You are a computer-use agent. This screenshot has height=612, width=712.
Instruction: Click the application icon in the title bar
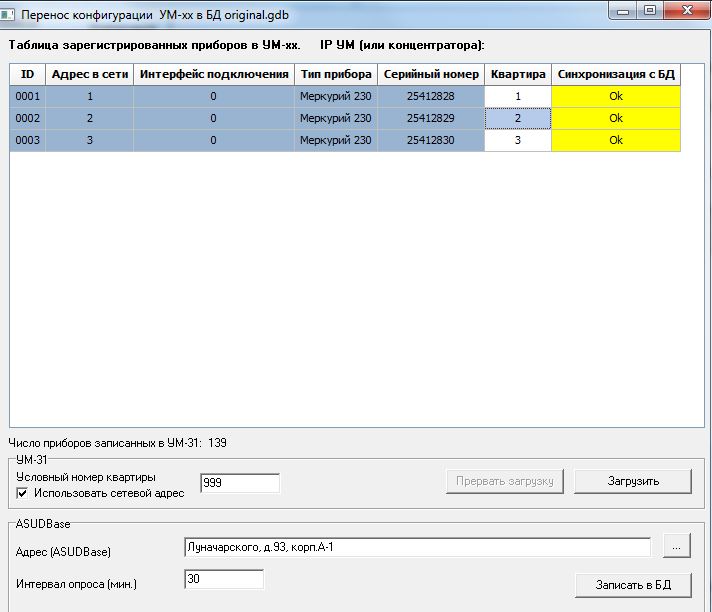[x=10, y=12]
